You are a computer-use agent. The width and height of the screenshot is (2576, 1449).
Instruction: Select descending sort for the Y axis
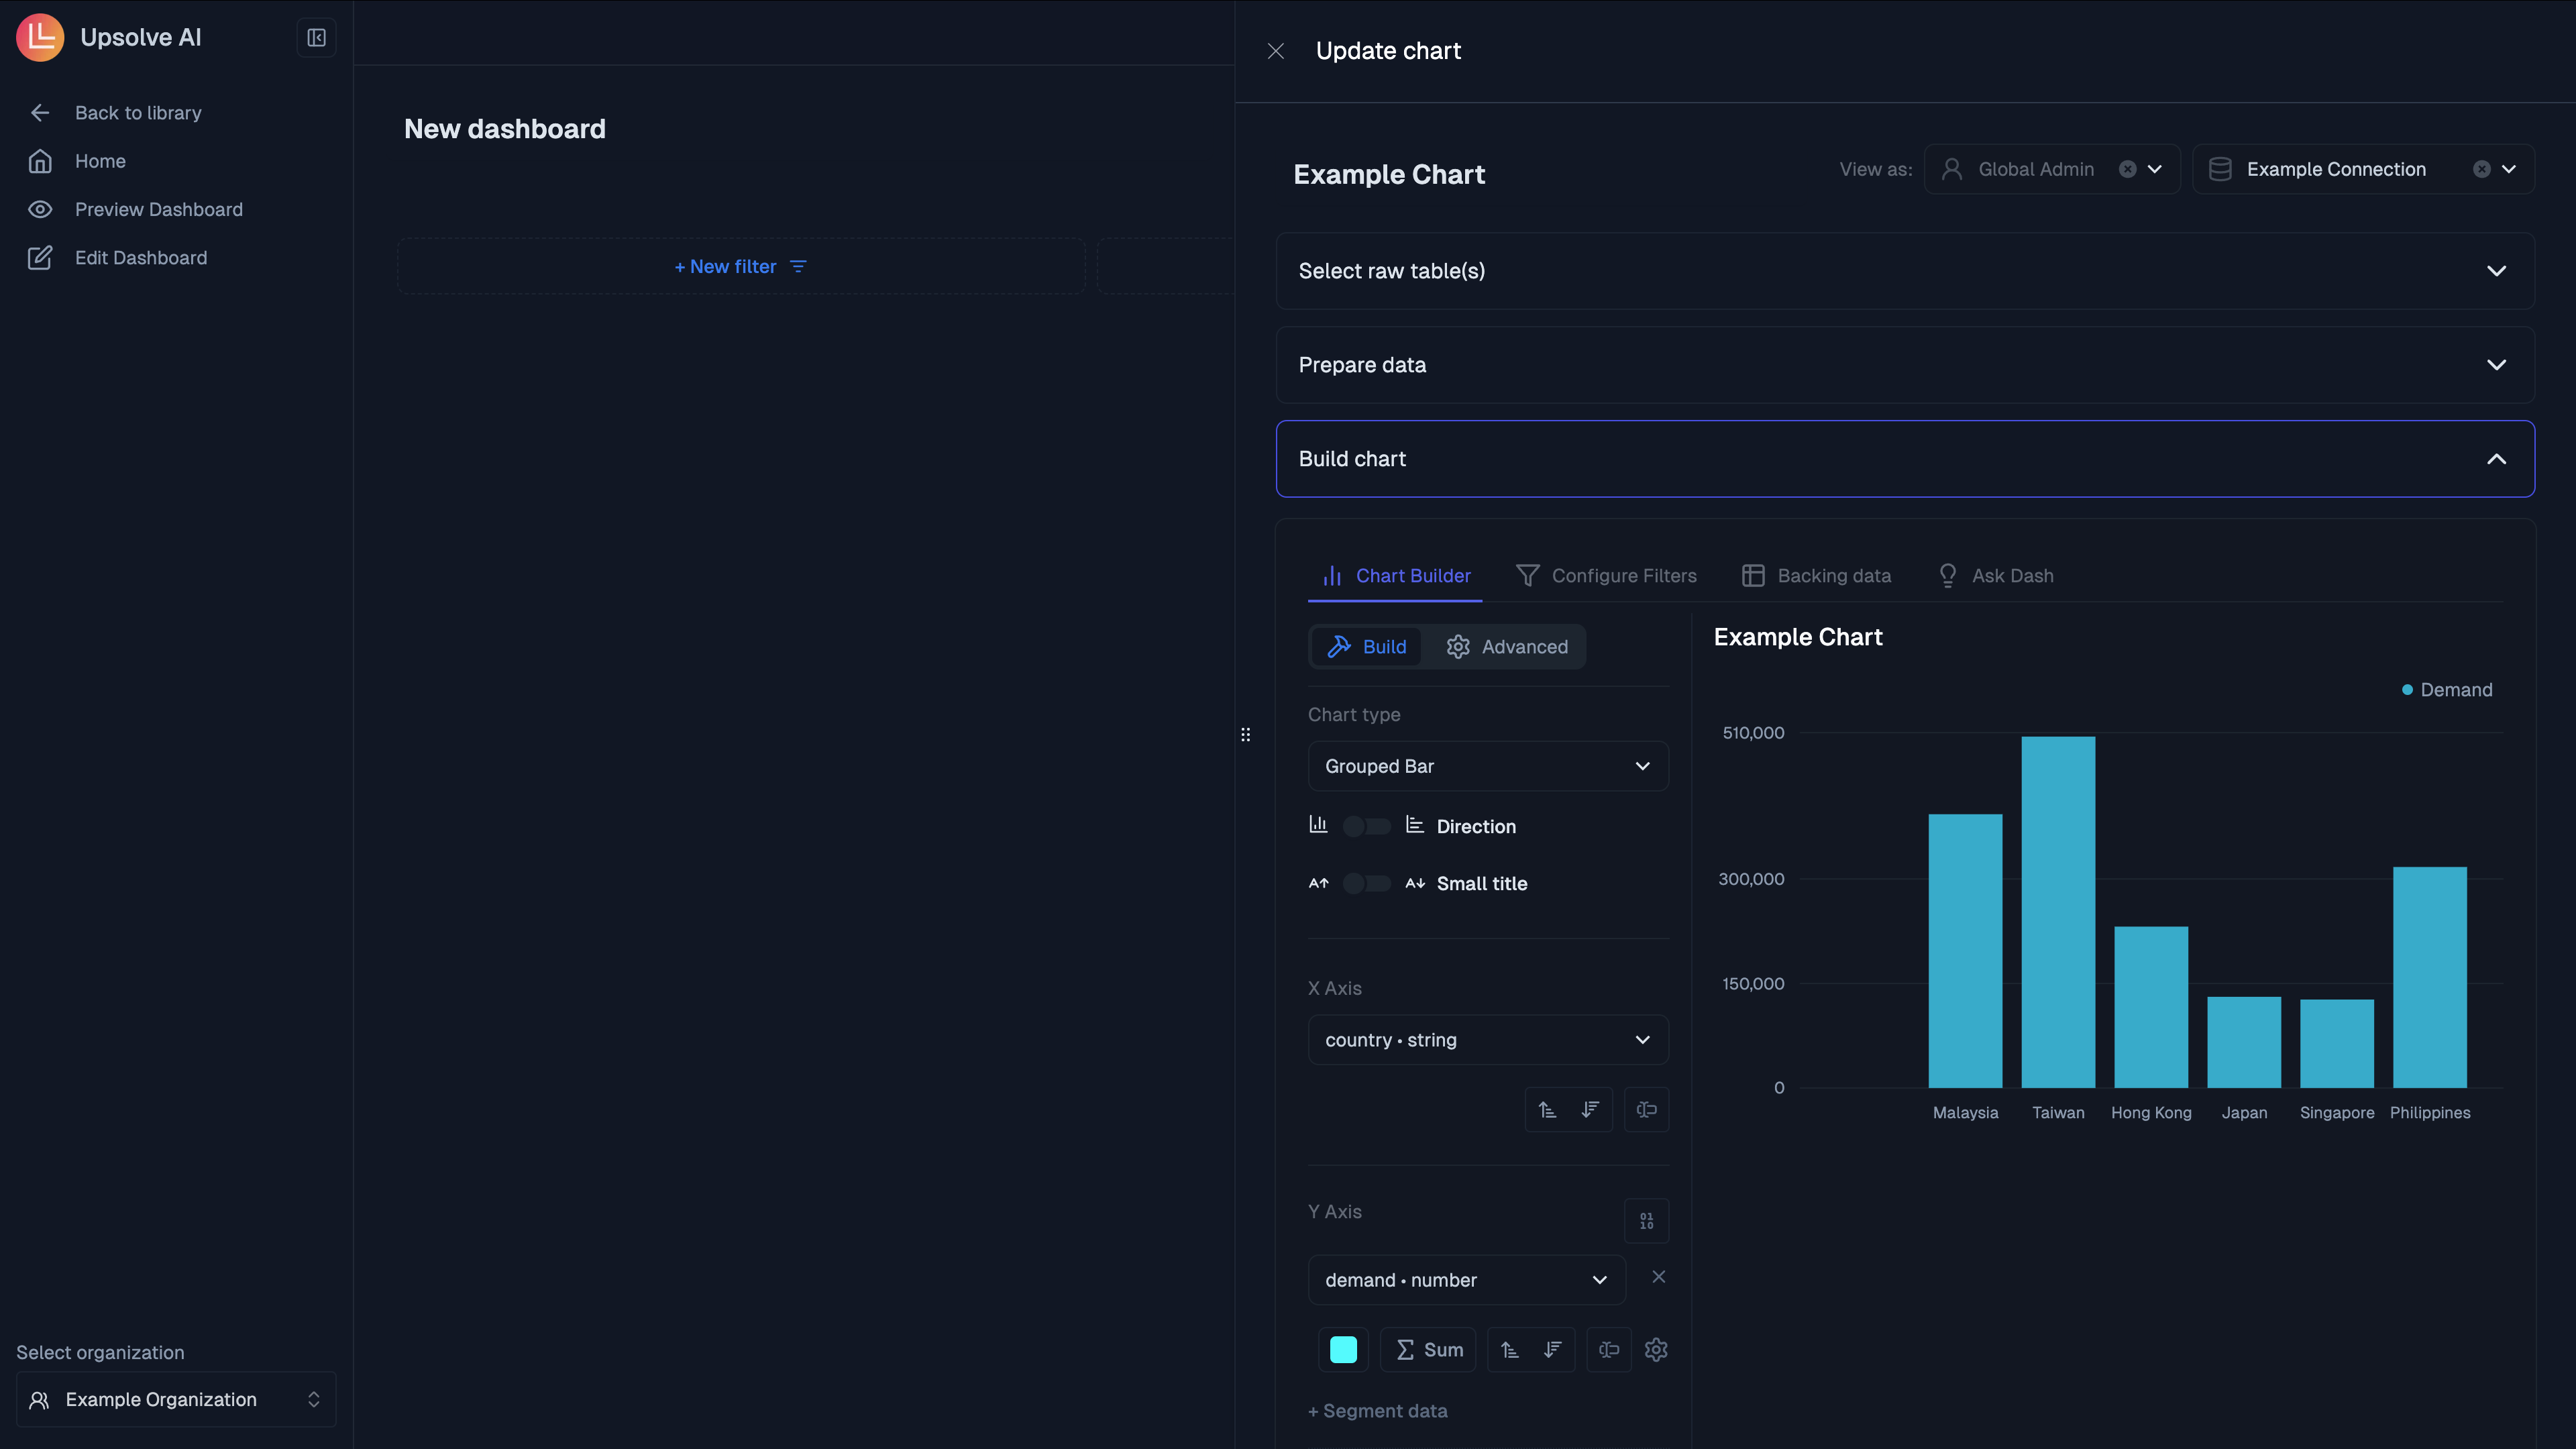(x=1551, y=1349)
